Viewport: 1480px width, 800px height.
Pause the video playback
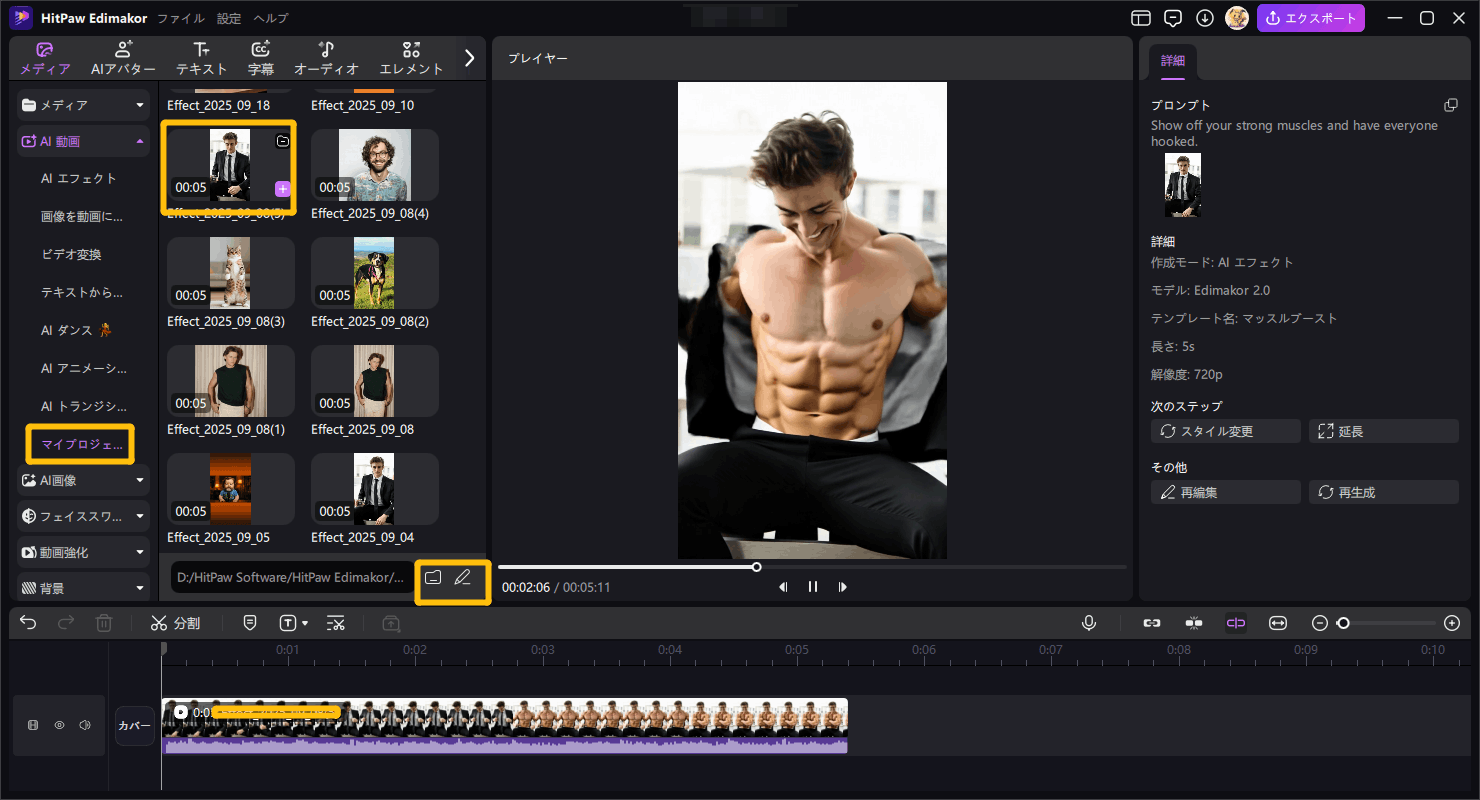(x=813, y=587)
